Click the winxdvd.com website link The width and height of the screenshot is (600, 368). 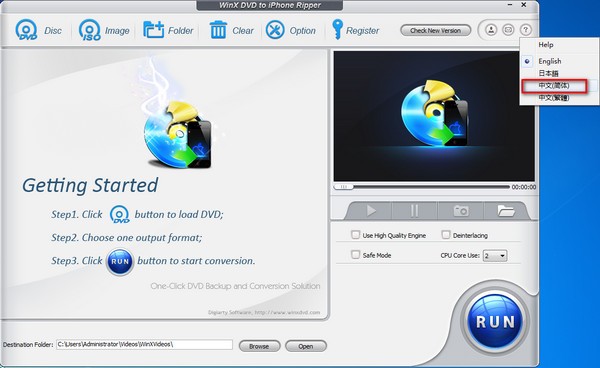pos(287,313)
